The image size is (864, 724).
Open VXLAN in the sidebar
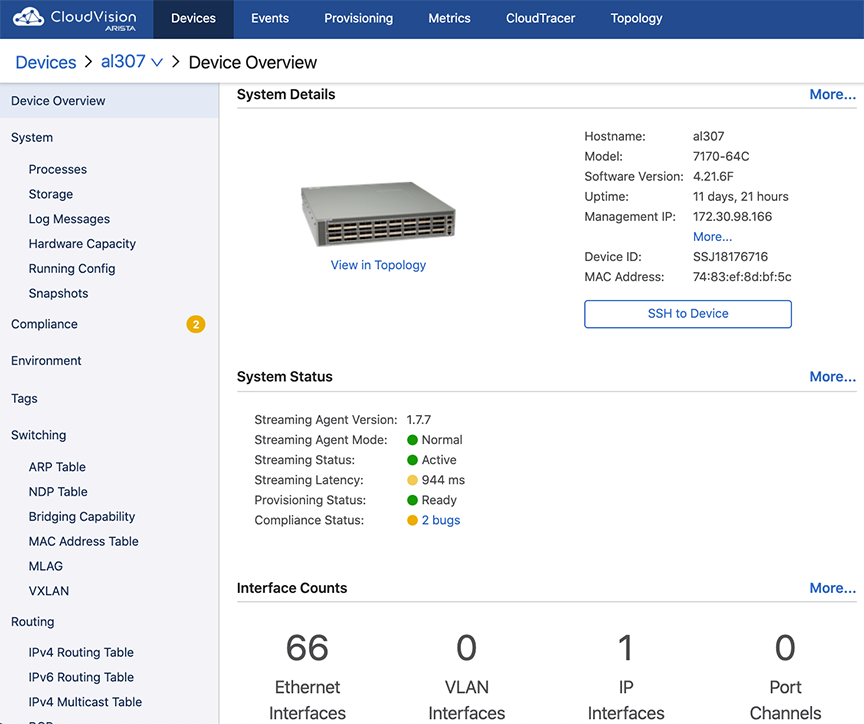pos(49,591)
